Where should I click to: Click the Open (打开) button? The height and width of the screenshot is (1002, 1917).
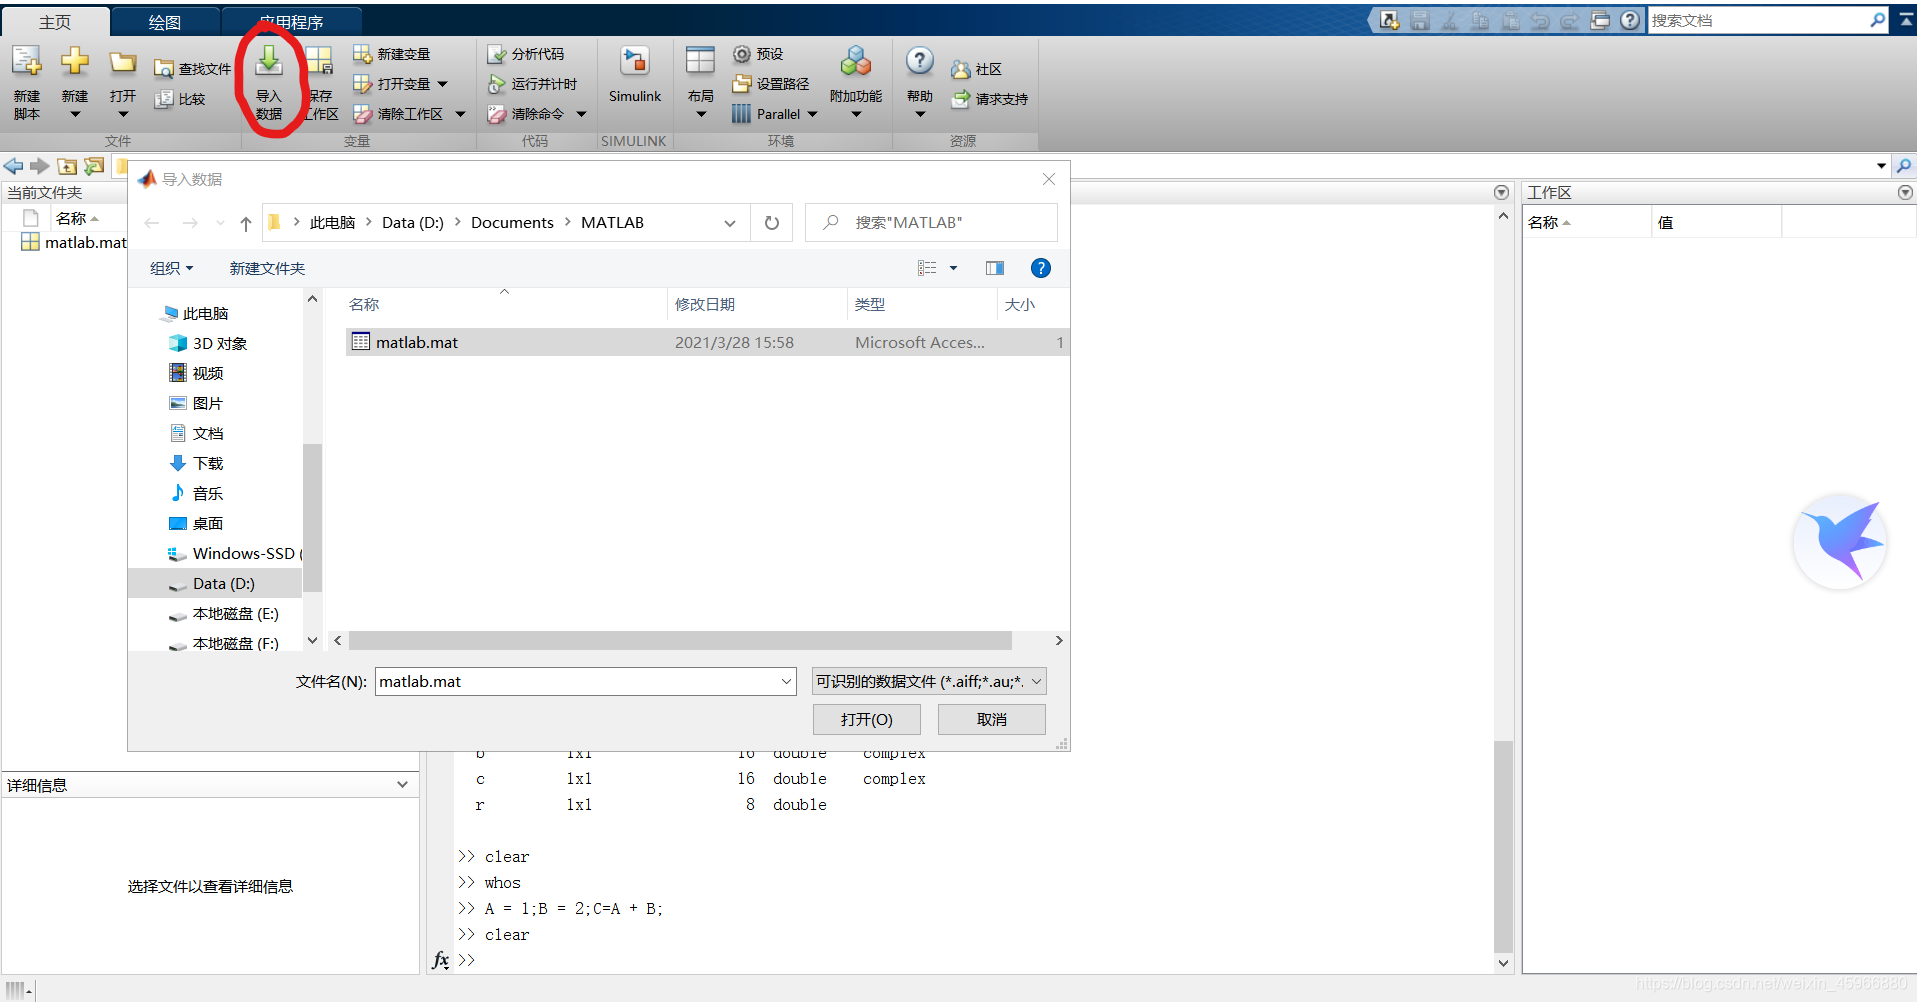pos(867,719)
